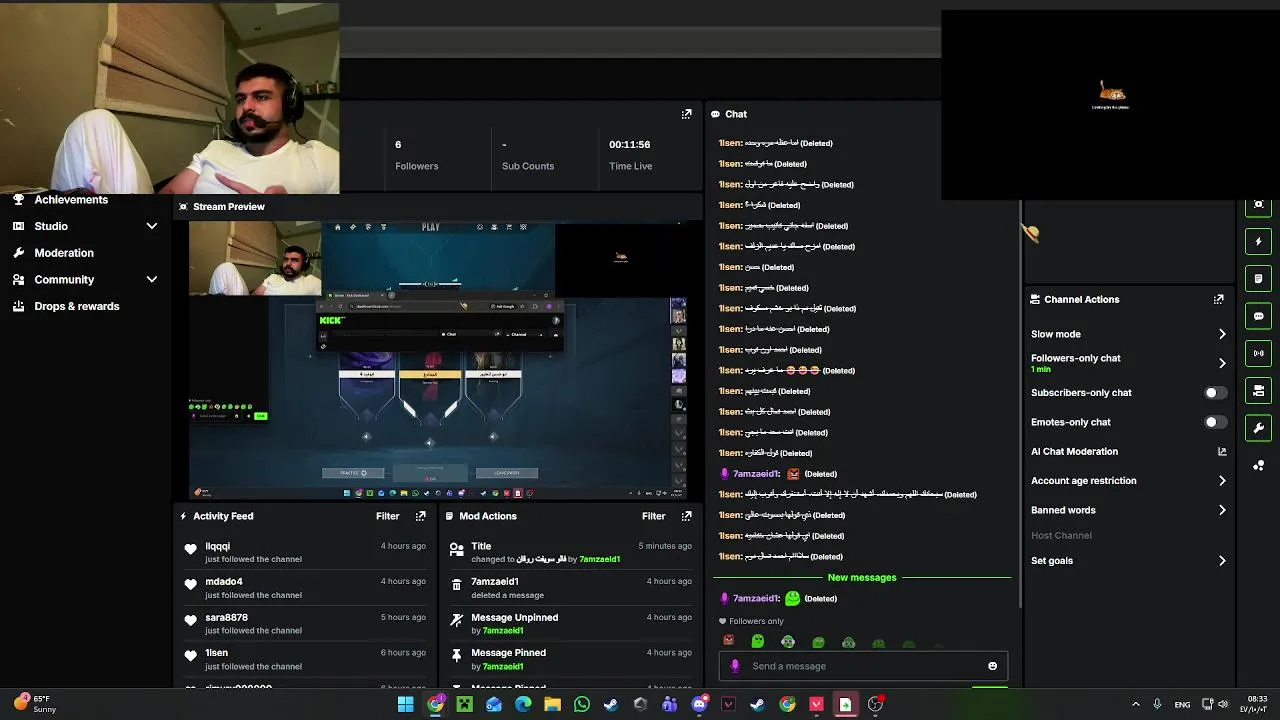Click the Send a message input field
The width and height of the screenshot is (1280, 720).
click(x=865, y=666)
